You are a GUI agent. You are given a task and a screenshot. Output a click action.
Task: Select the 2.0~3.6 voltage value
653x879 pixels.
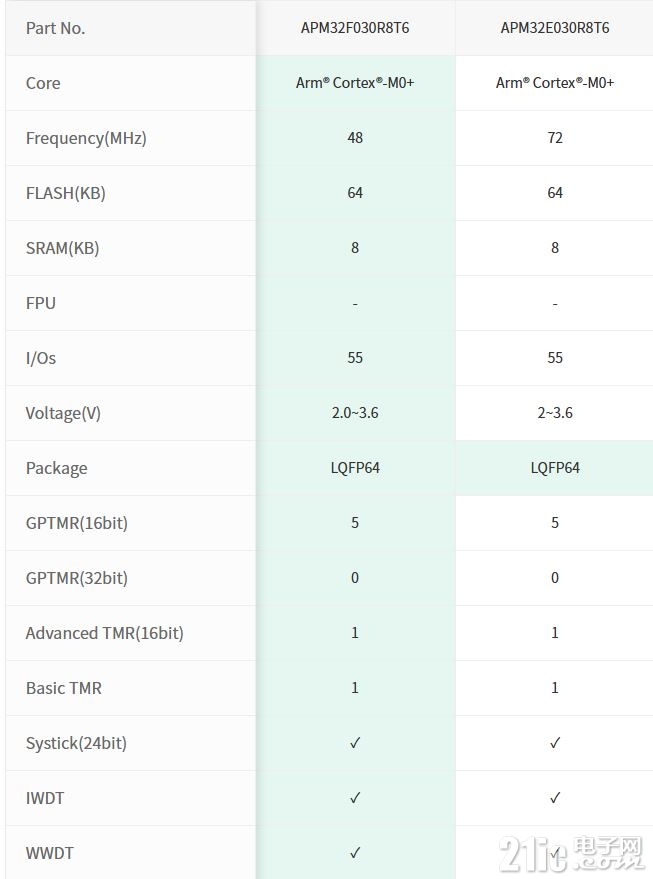(355, 413)
